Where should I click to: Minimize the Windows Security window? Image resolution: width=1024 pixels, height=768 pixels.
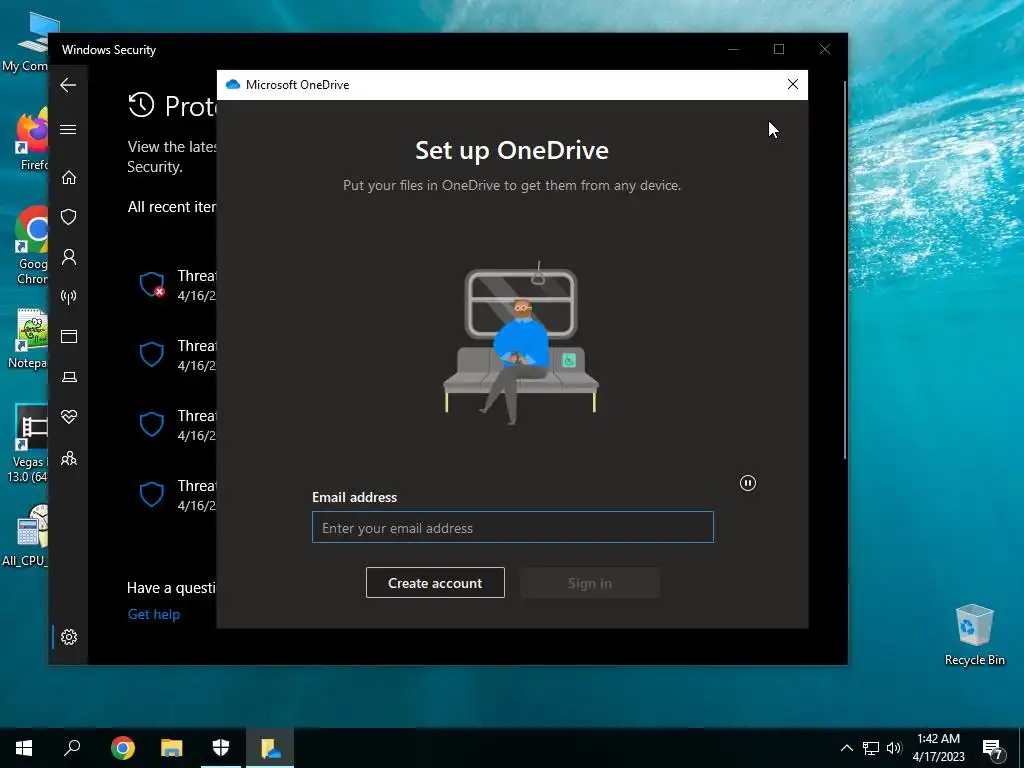[733, 49]
